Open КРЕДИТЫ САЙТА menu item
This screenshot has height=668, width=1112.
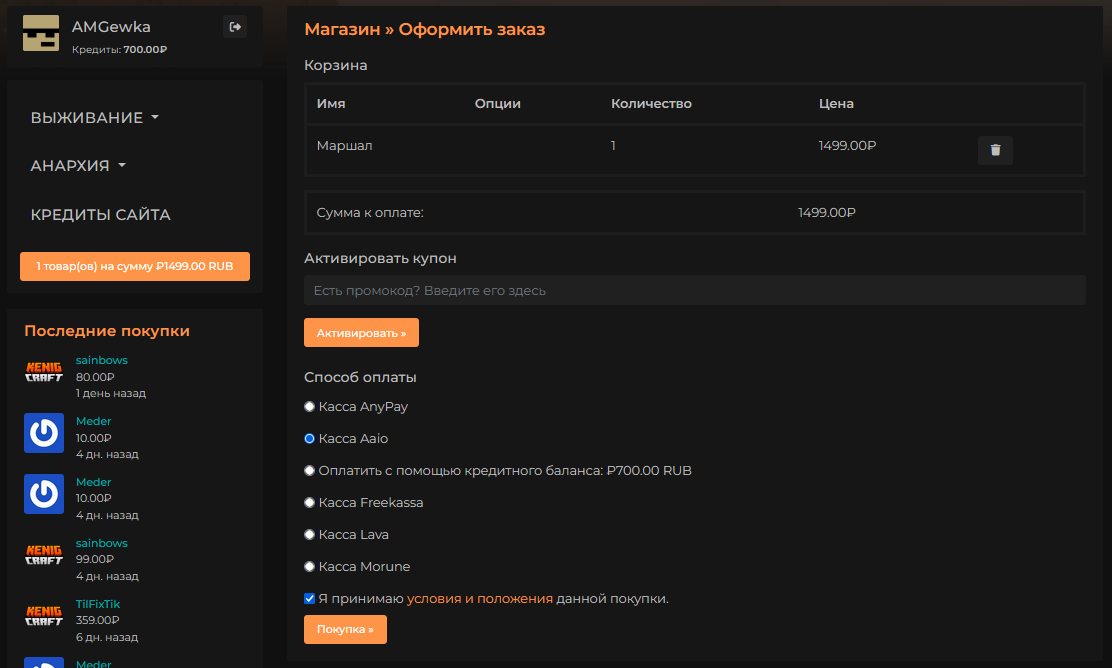pos(100,215)
